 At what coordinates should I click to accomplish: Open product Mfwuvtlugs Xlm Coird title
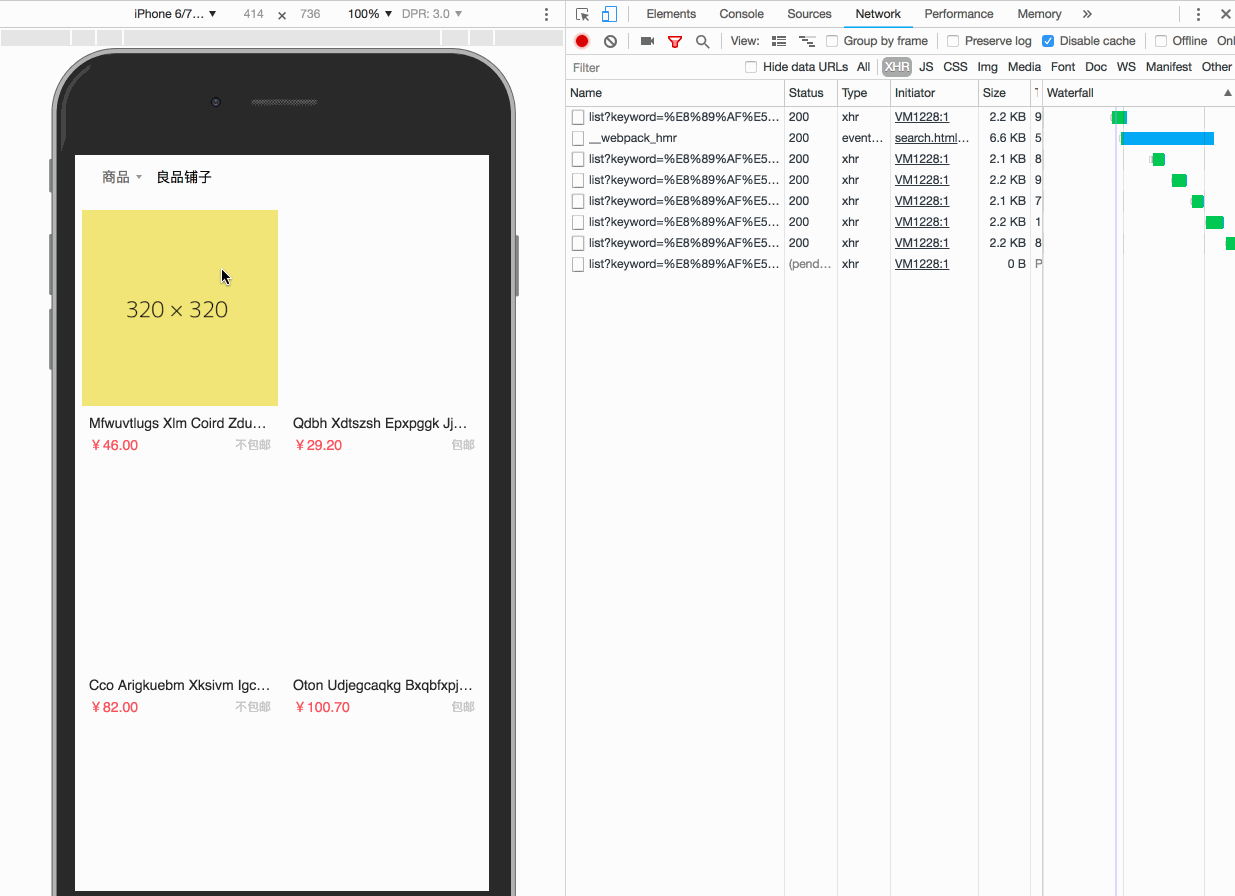click(179, 423)
